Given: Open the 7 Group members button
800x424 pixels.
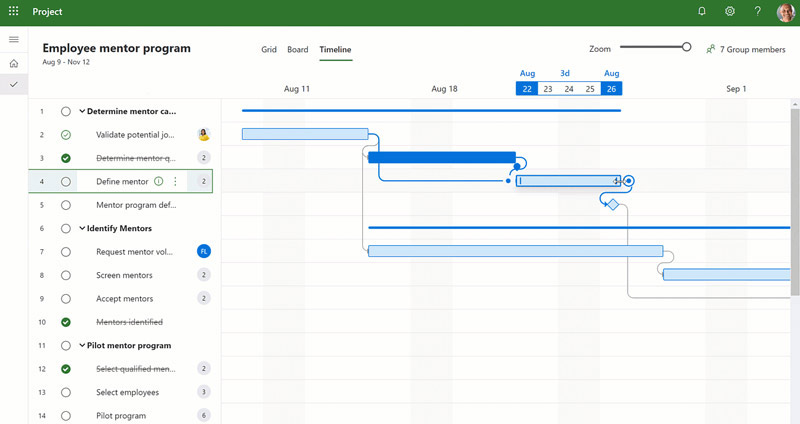Looking at the screenshot, I should coord(745,49).
